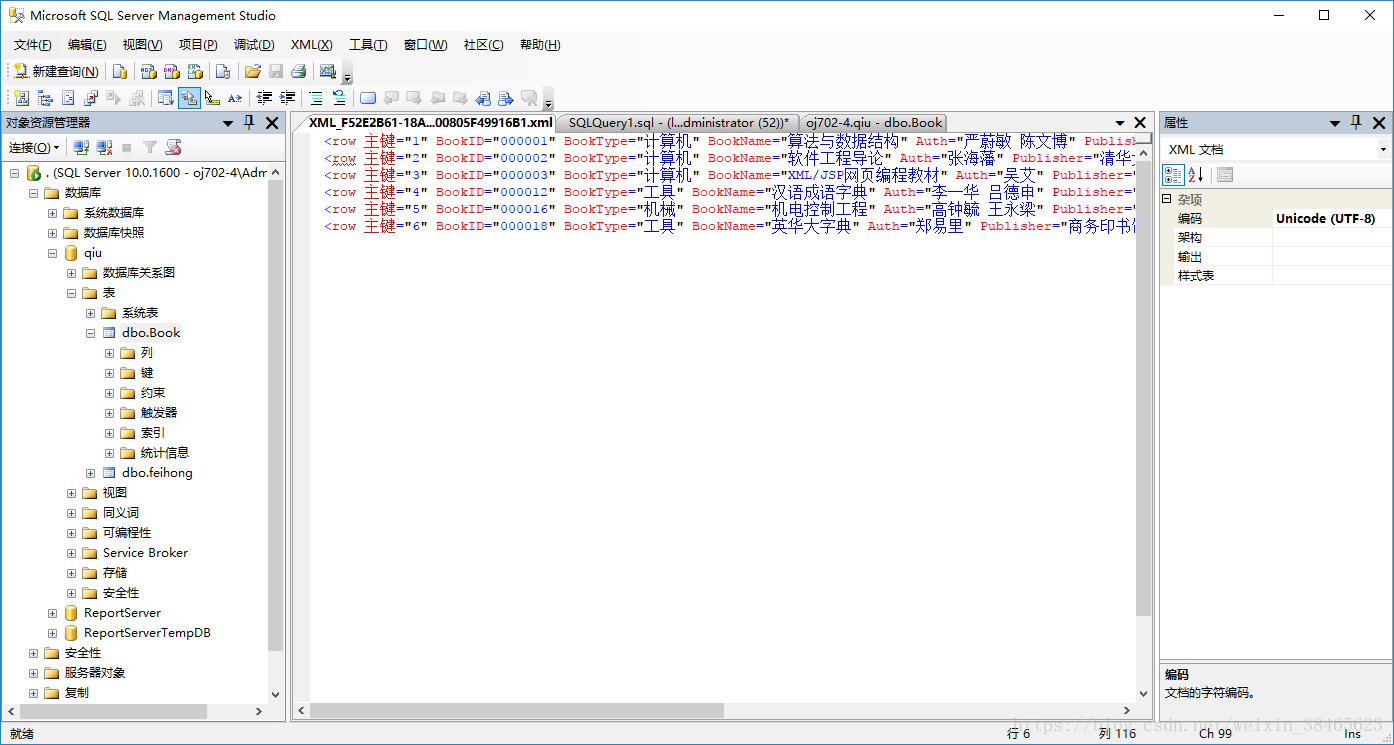Open the XML(X) menu
The image size is (1394, 745).
pyautogui.click(x=311, y=45)
